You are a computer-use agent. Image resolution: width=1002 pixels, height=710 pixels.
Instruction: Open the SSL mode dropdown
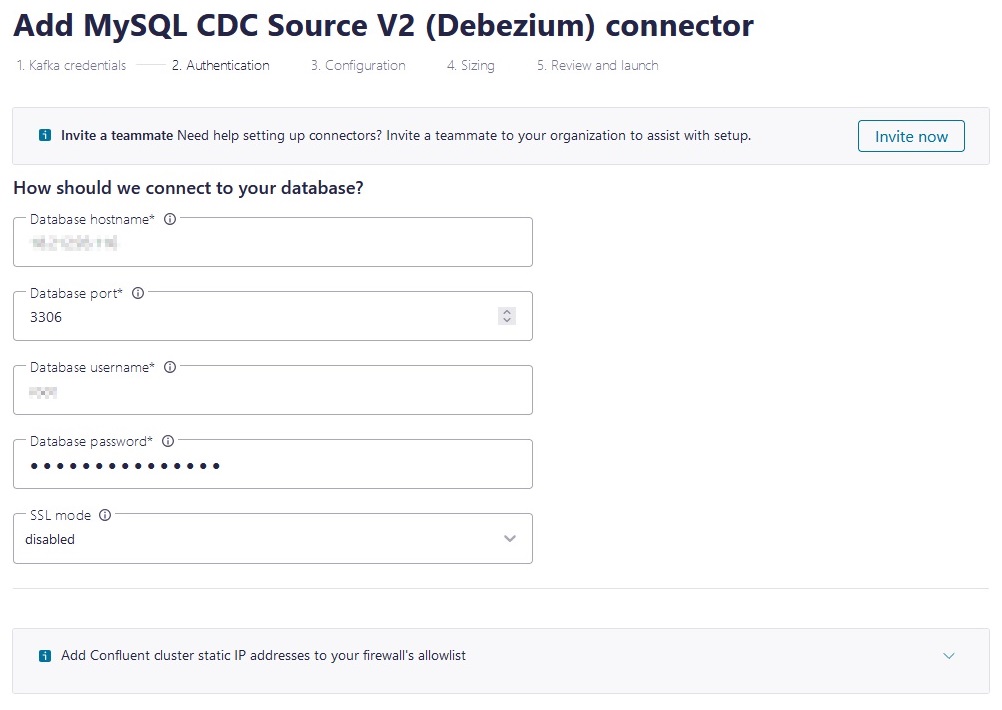click(x=273, y=538)
